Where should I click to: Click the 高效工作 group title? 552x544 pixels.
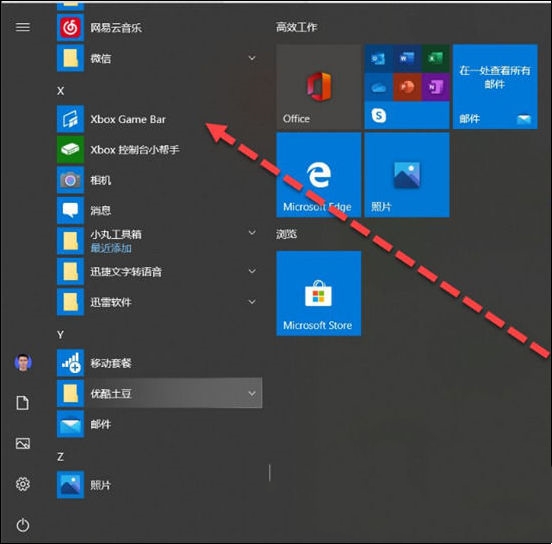296,27
